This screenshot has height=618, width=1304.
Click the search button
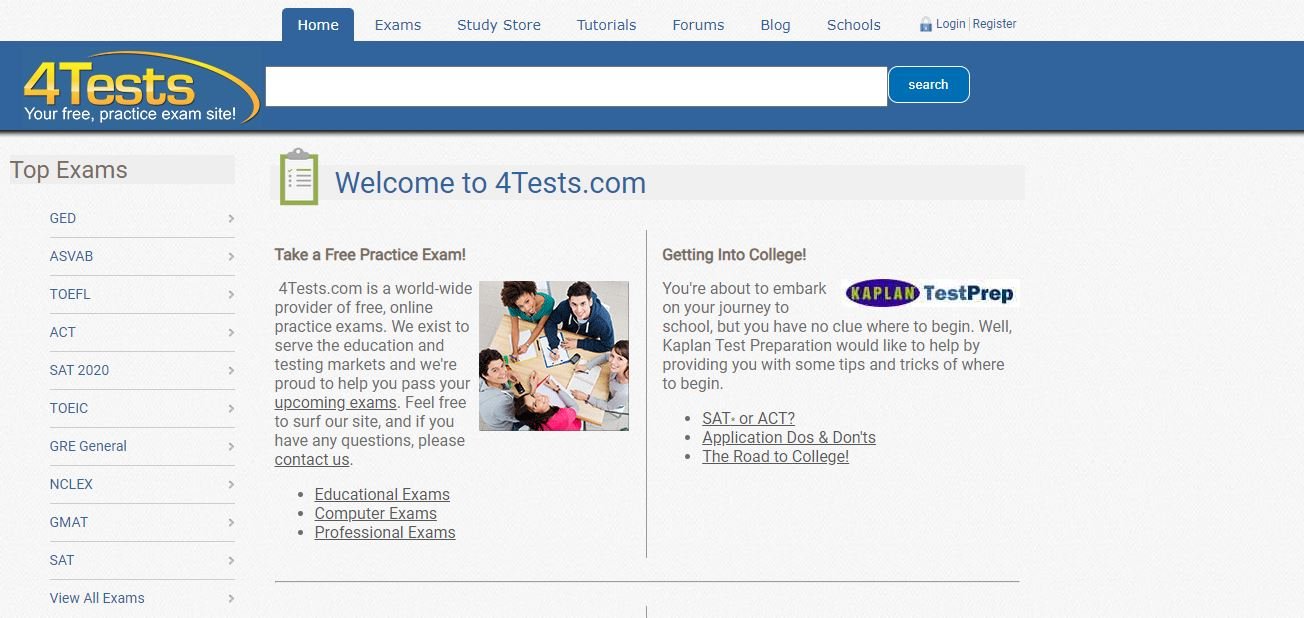pos(929,85)
